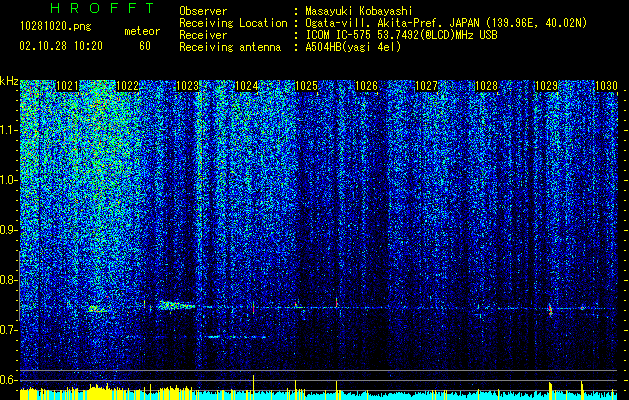Click the 'Receiving antenna' field label
This screenshot has height=400, width=629.
230,47
